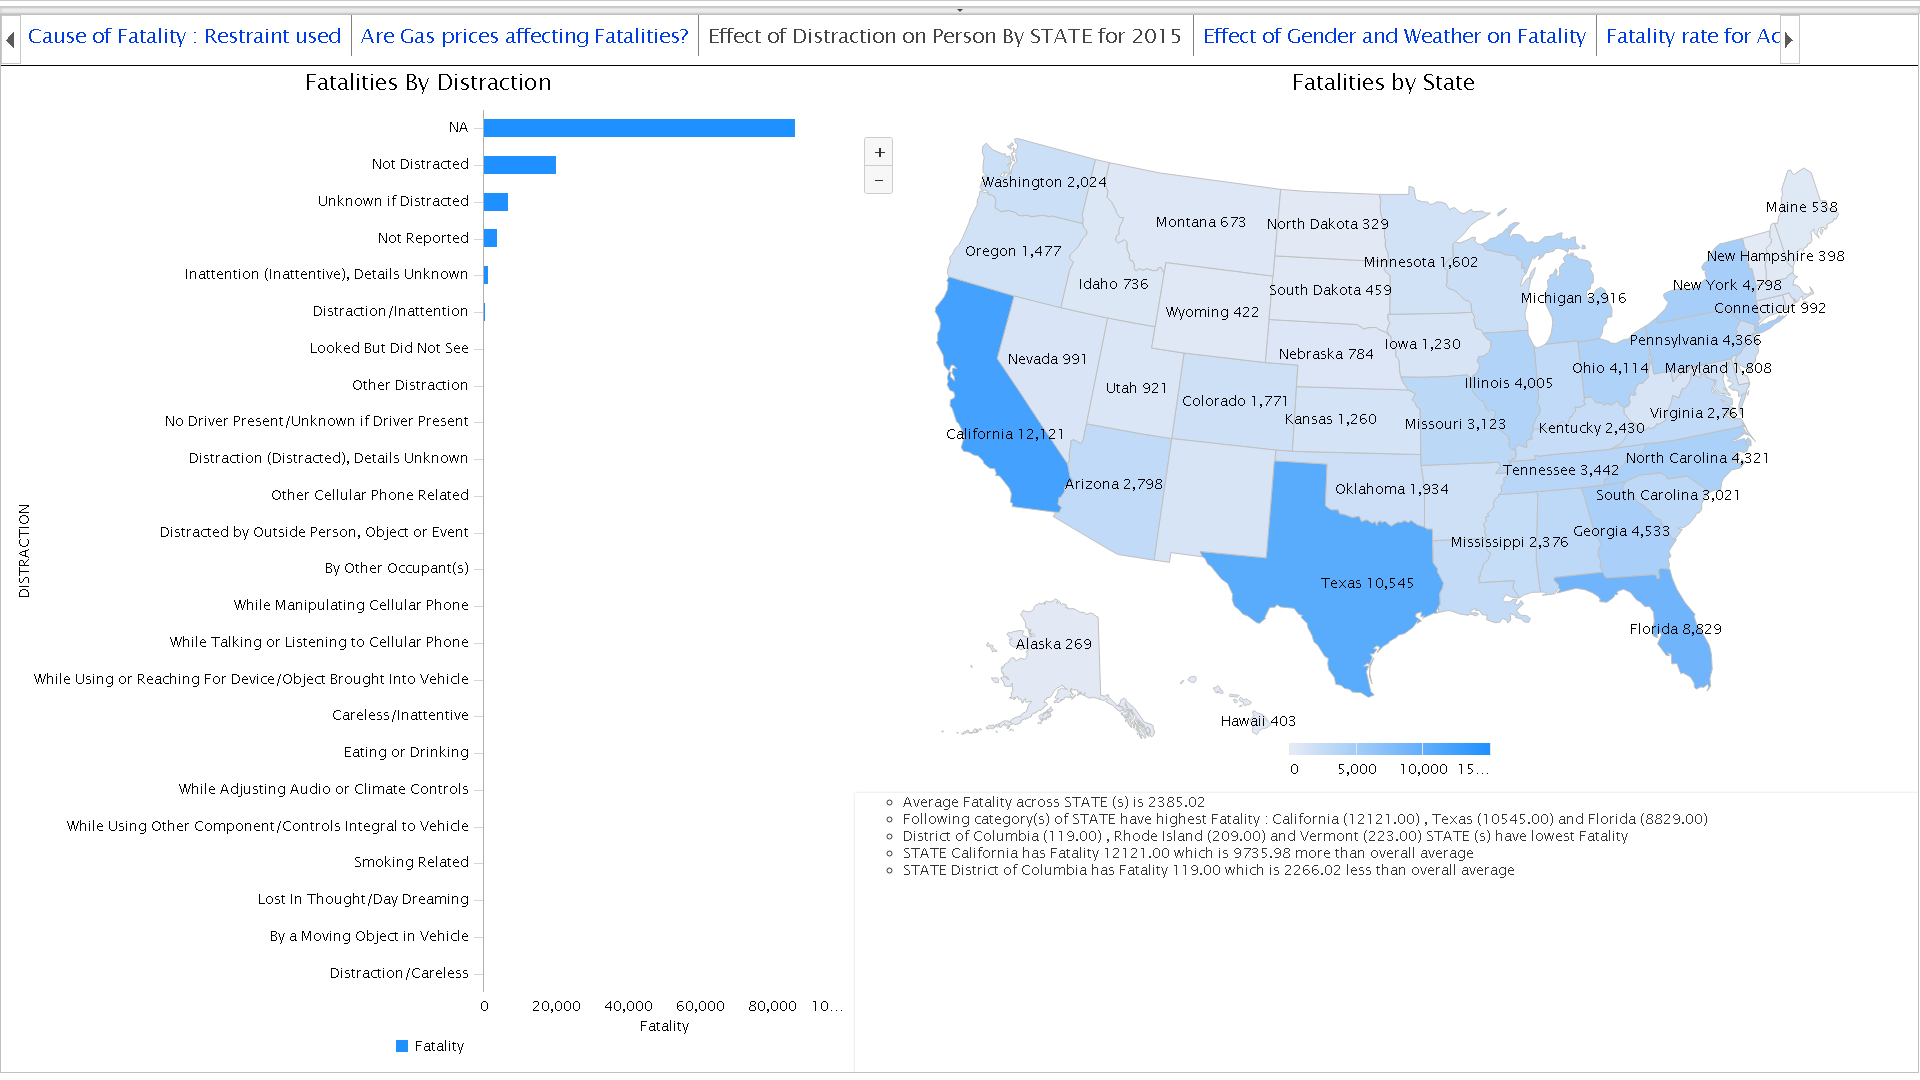
Task: Switch to Cause of Fatality Restraint tab
Action: coord(183,36)
